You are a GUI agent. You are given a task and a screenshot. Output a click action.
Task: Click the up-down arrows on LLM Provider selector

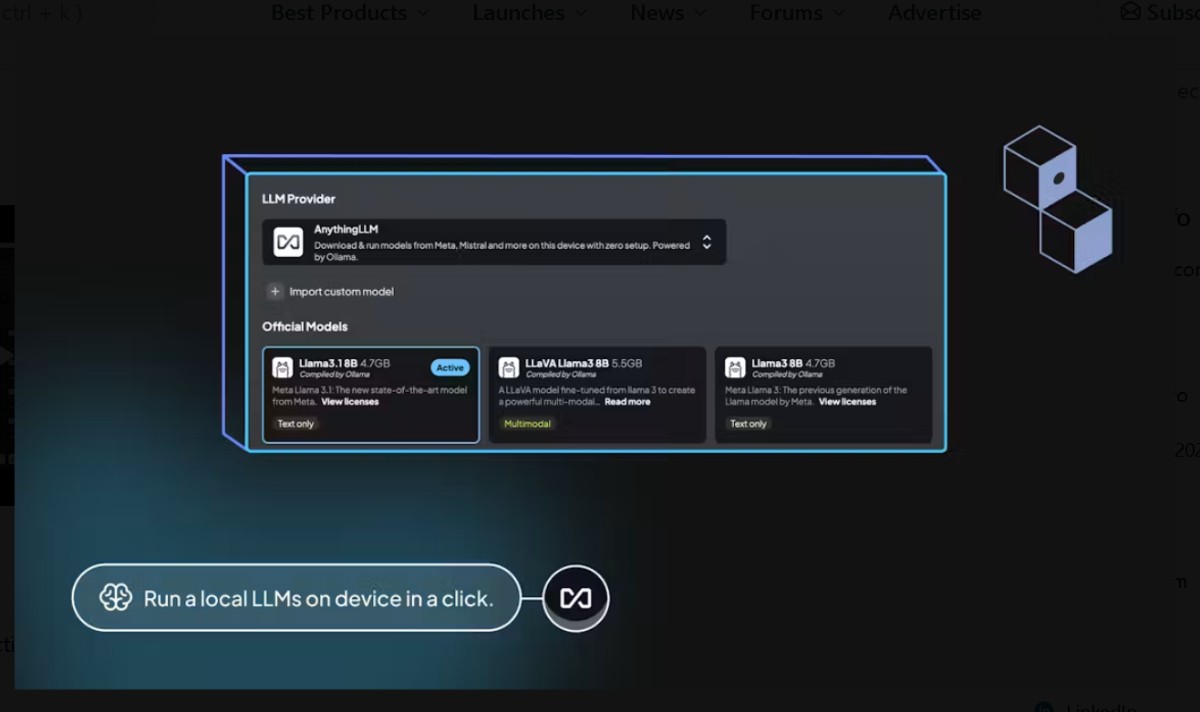[707, 242]
